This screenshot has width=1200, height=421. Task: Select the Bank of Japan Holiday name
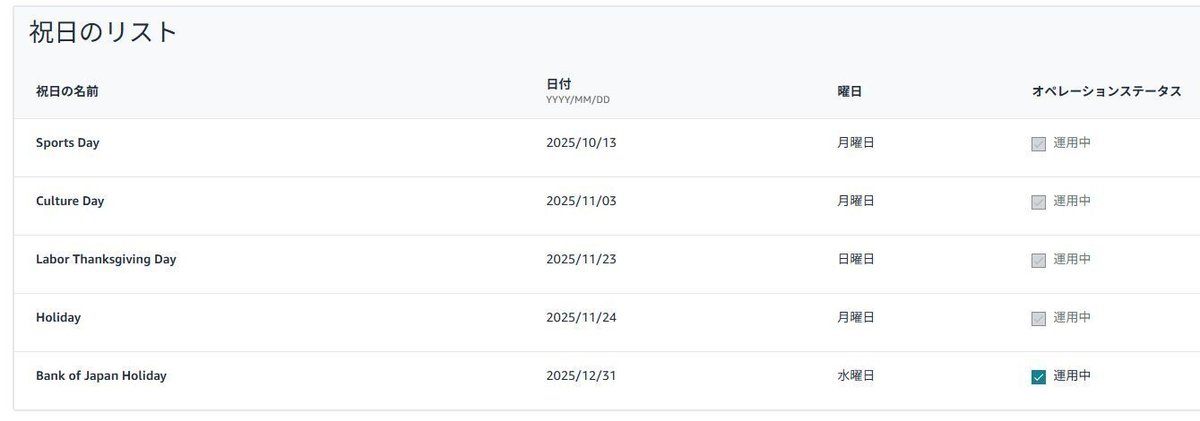point(101,376)
